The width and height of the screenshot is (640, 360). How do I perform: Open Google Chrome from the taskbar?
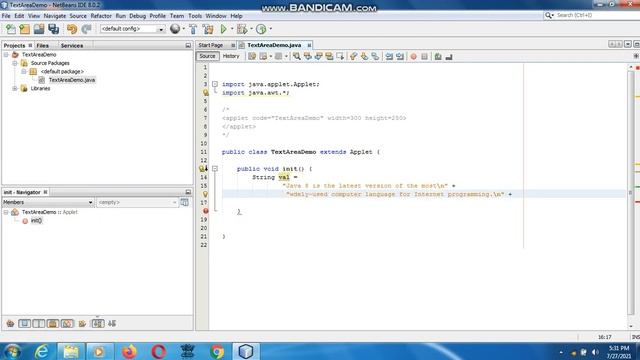[217, 351]
